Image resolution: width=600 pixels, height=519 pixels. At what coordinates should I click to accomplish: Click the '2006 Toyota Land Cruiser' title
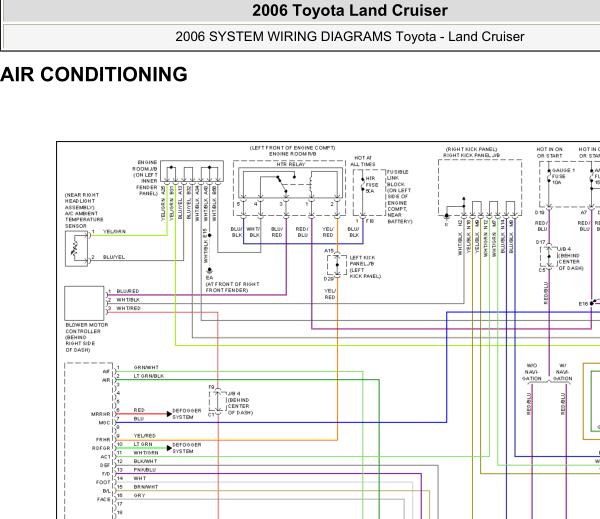350,10
